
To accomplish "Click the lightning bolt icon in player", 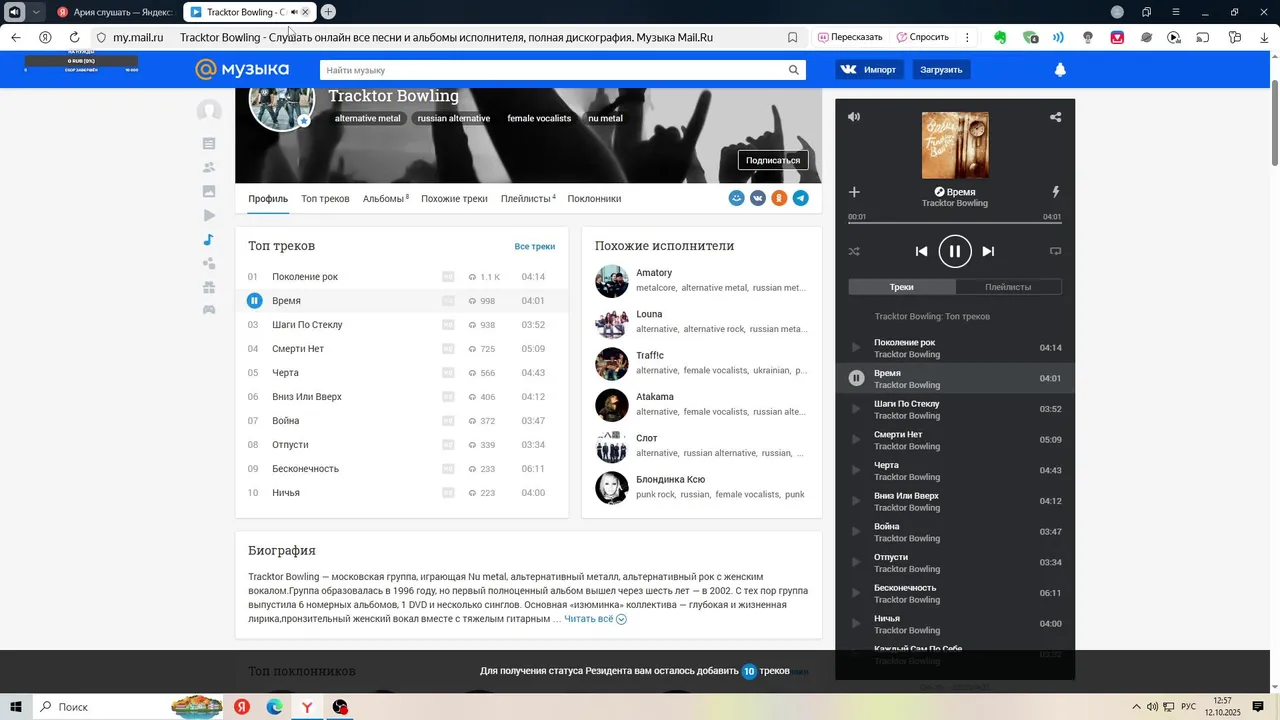I will (x=1056, y=192).
